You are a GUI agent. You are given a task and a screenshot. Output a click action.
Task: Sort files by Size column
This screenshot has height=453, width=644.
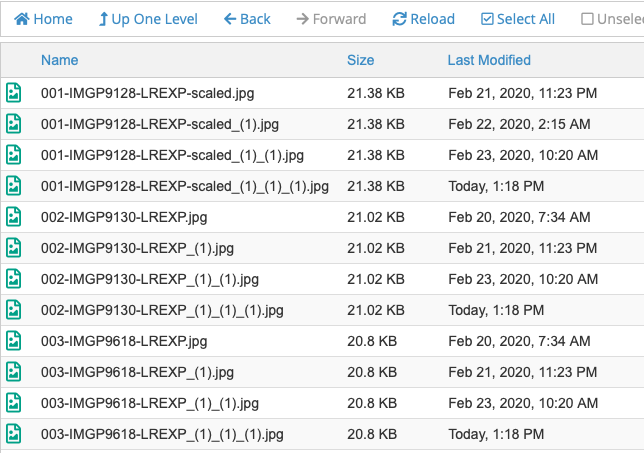tap(360, 61)
